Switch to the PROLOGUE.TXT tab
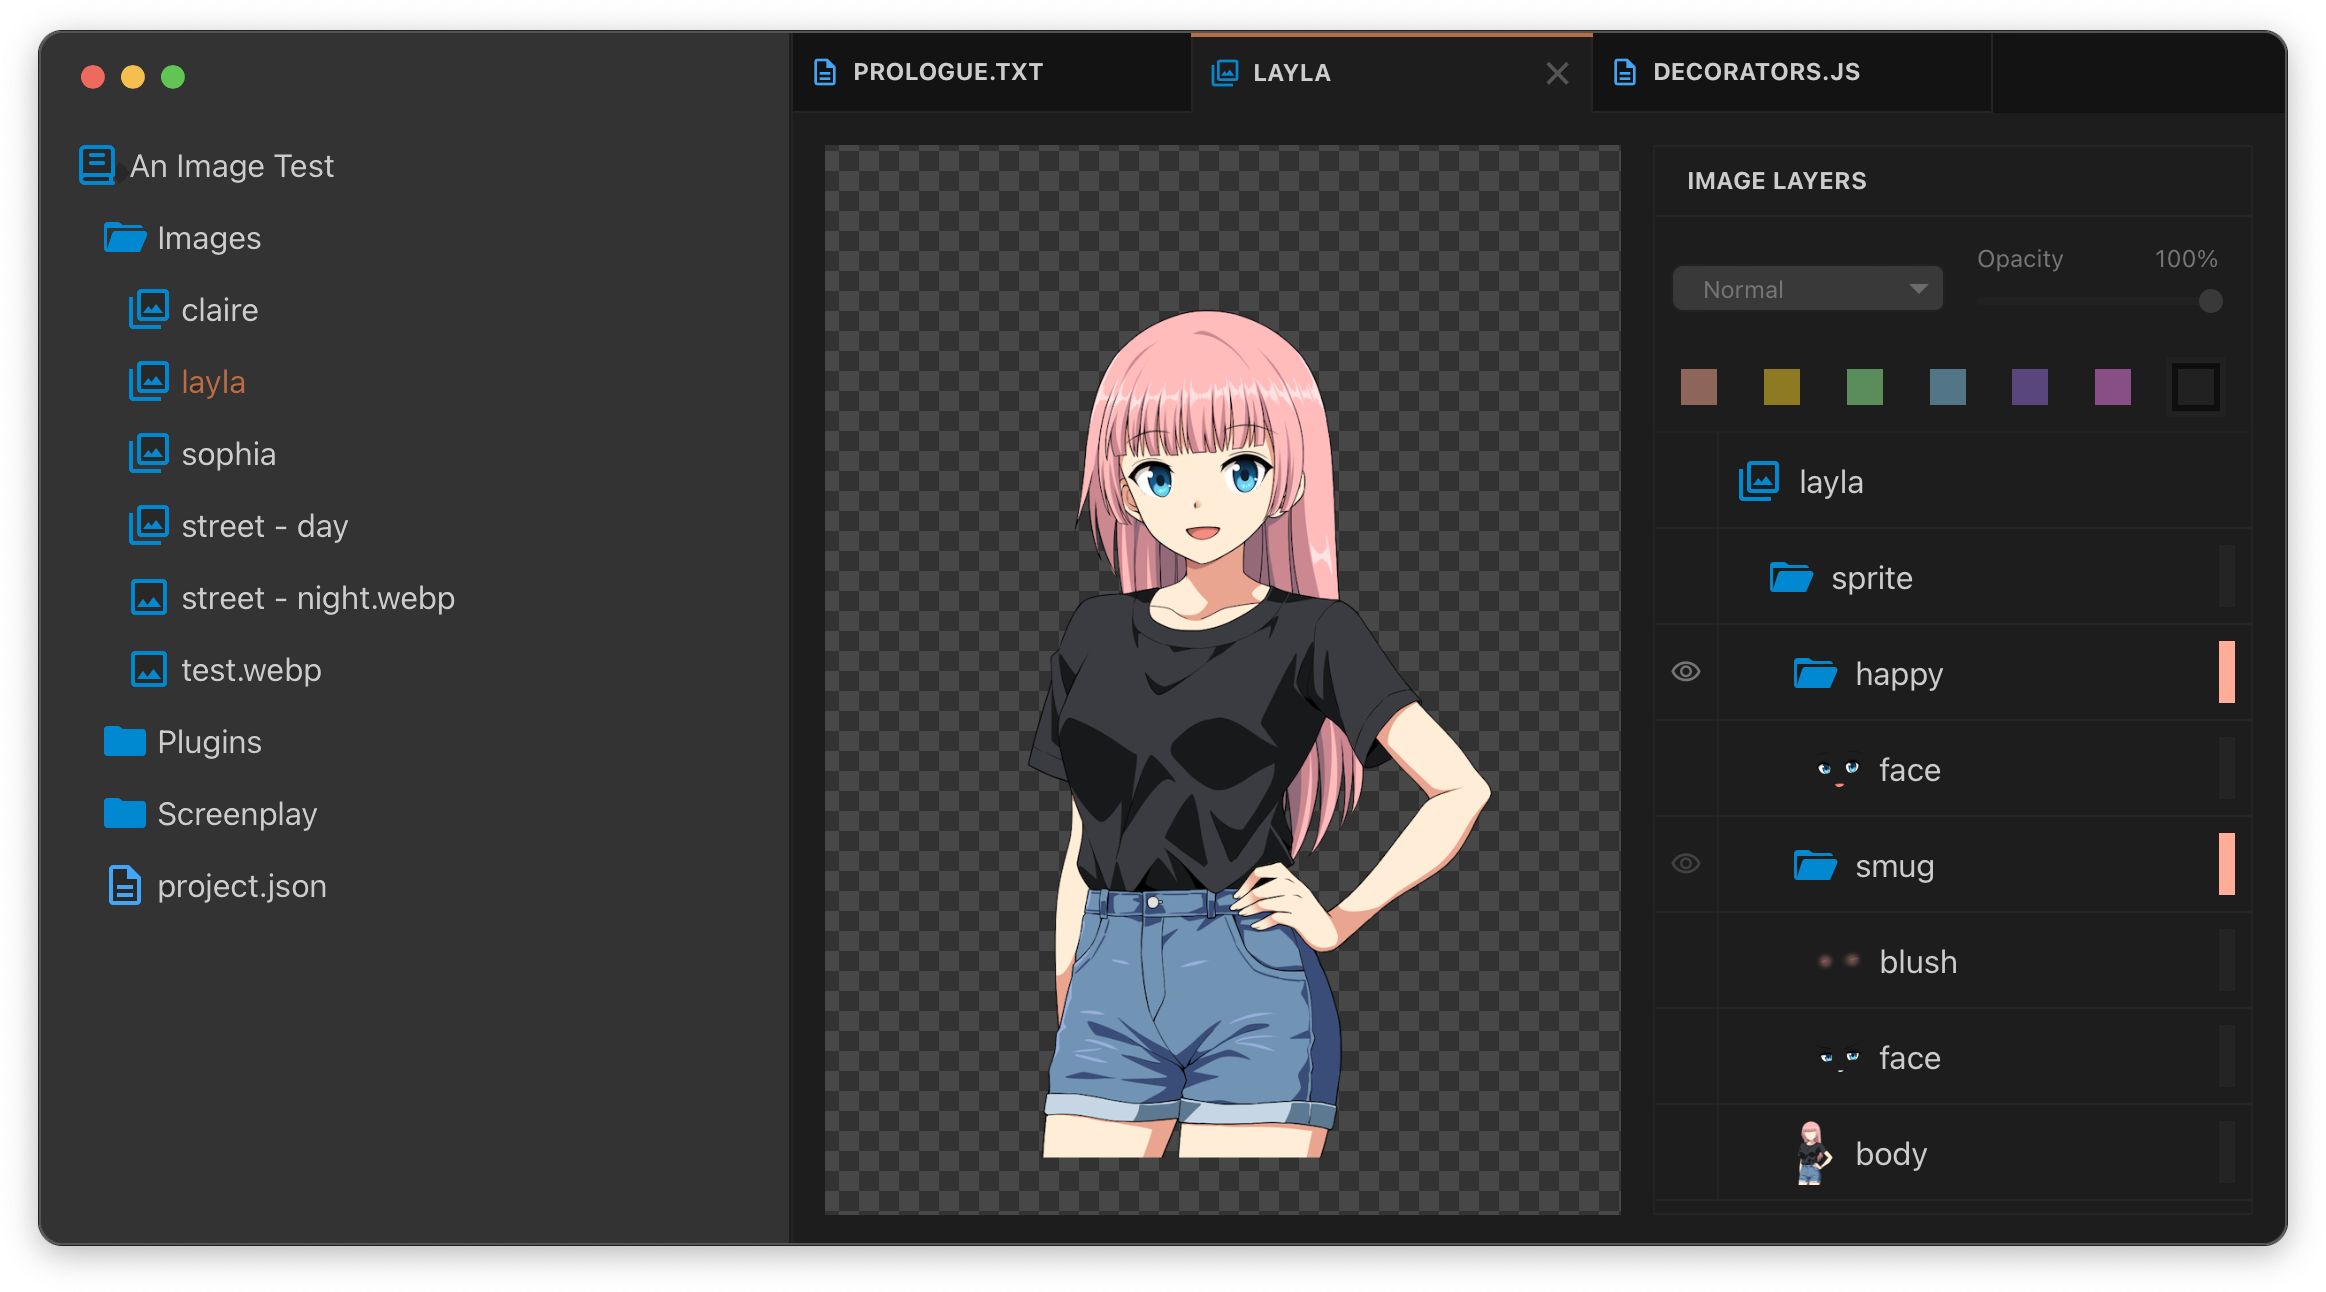Viewport: 2326px width, 1292px height. tap(946, 72)
